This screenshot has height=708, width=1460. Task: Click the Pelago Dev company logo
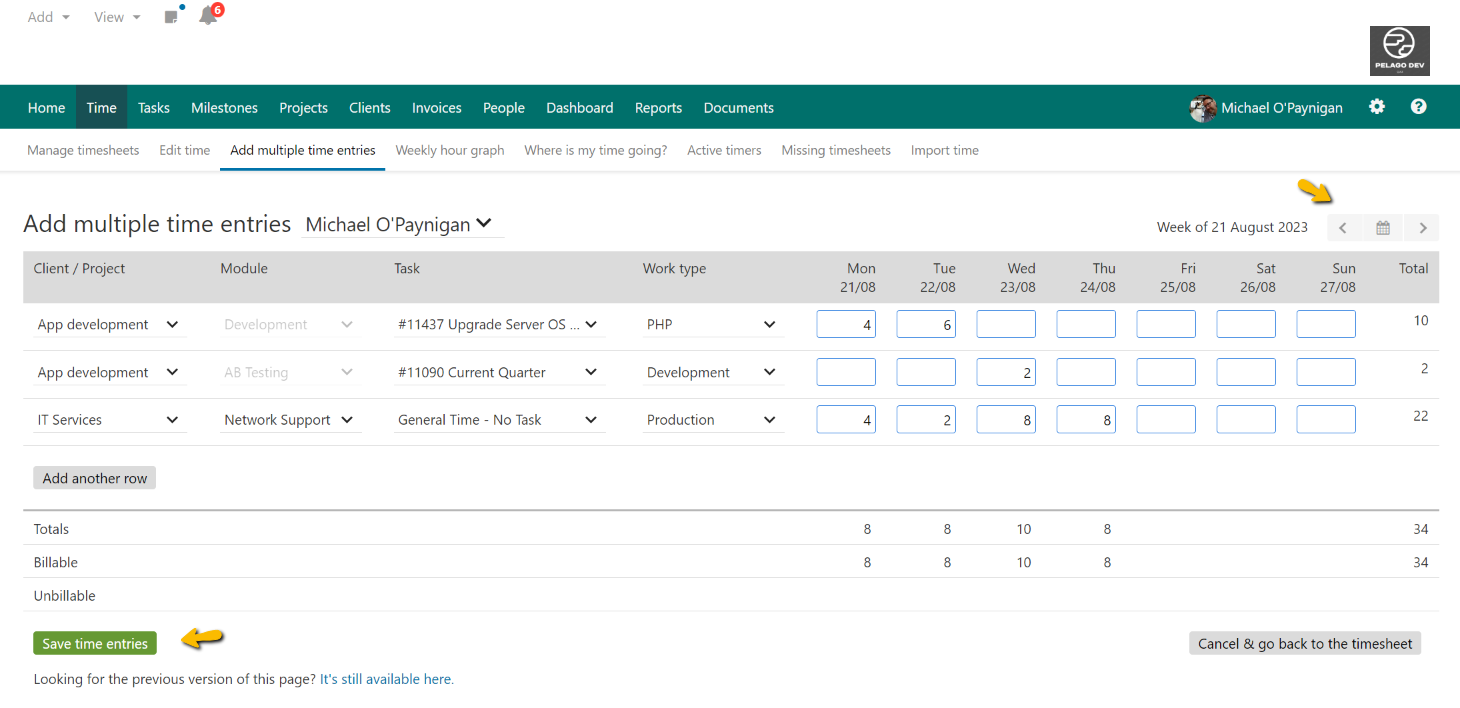pos(1399,50)
